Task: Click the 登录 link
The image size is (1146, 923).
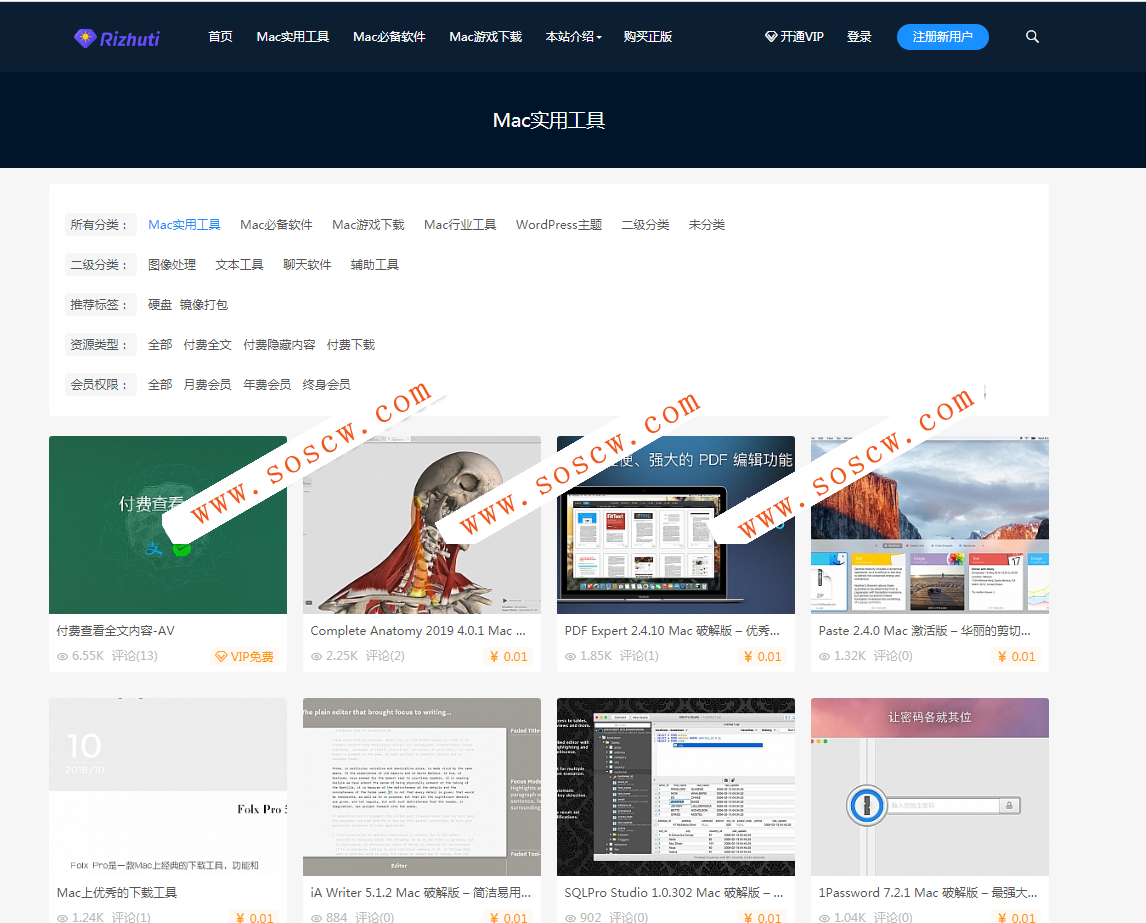Action: tap(859, 37)
